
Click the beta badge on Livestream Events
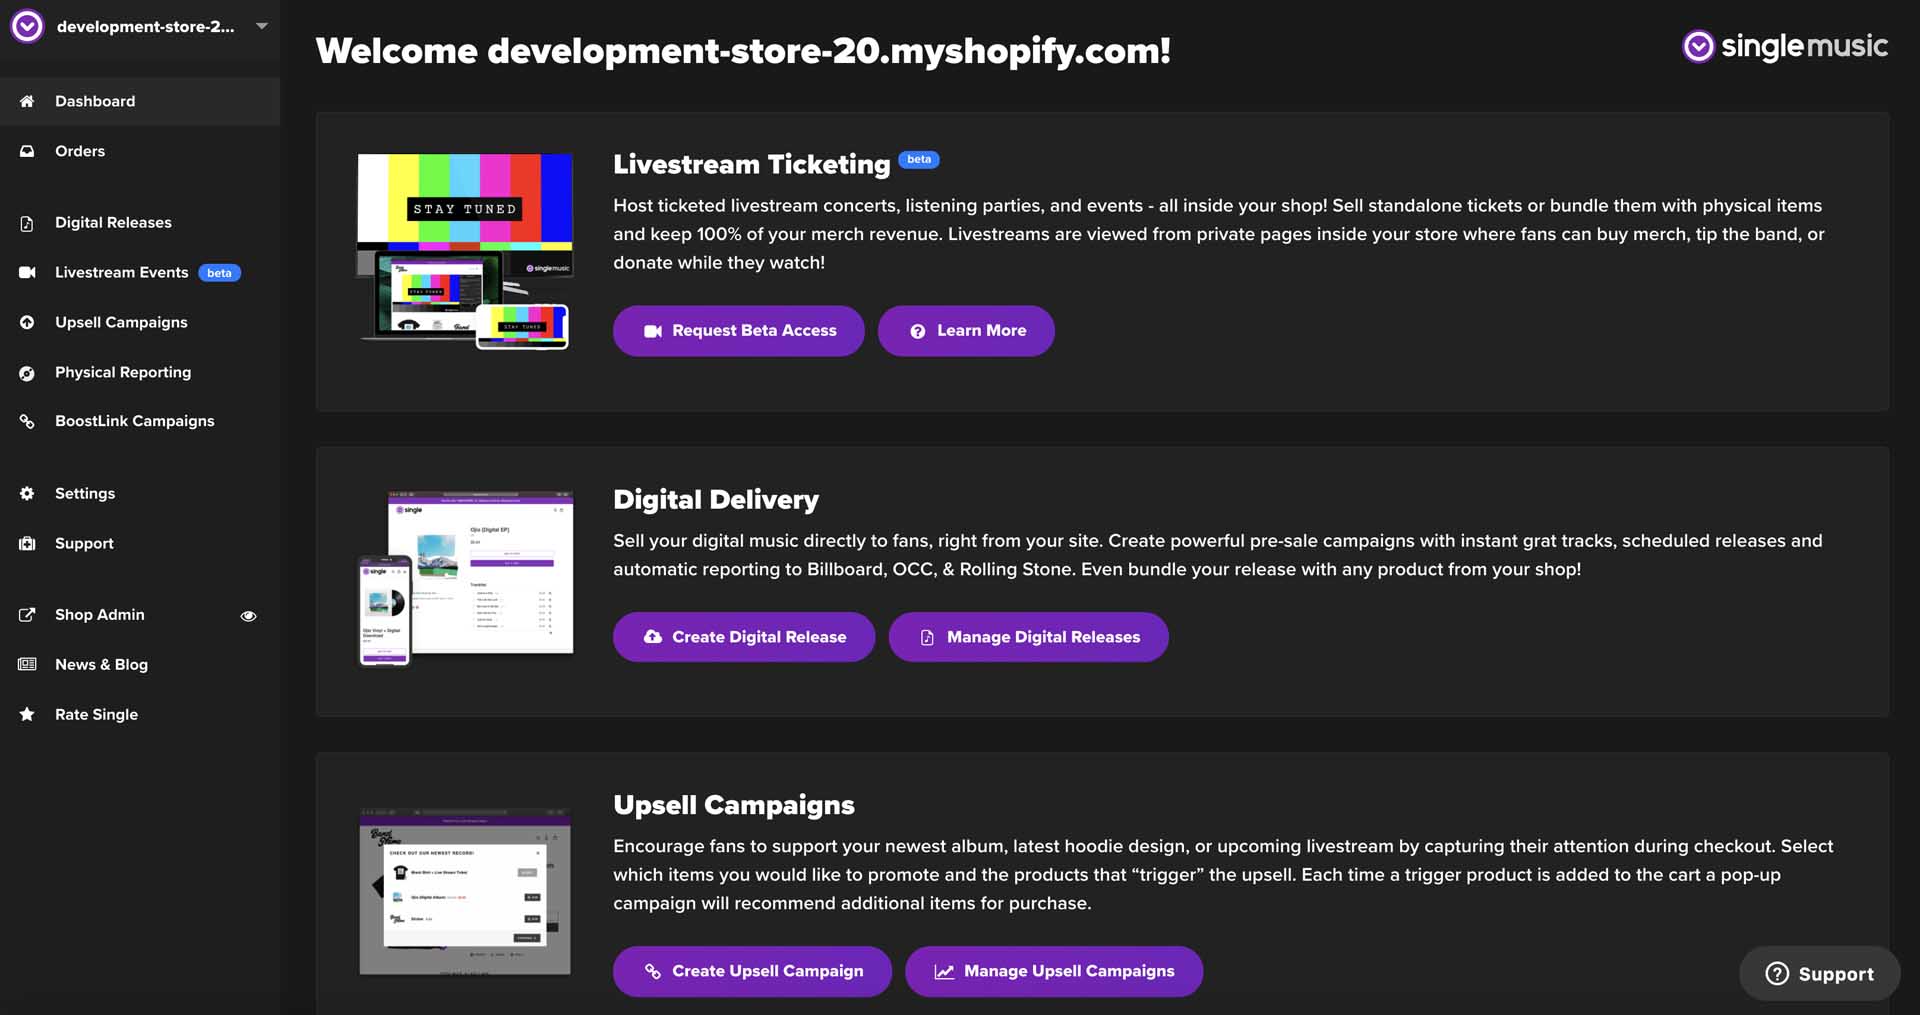point(219,273)
